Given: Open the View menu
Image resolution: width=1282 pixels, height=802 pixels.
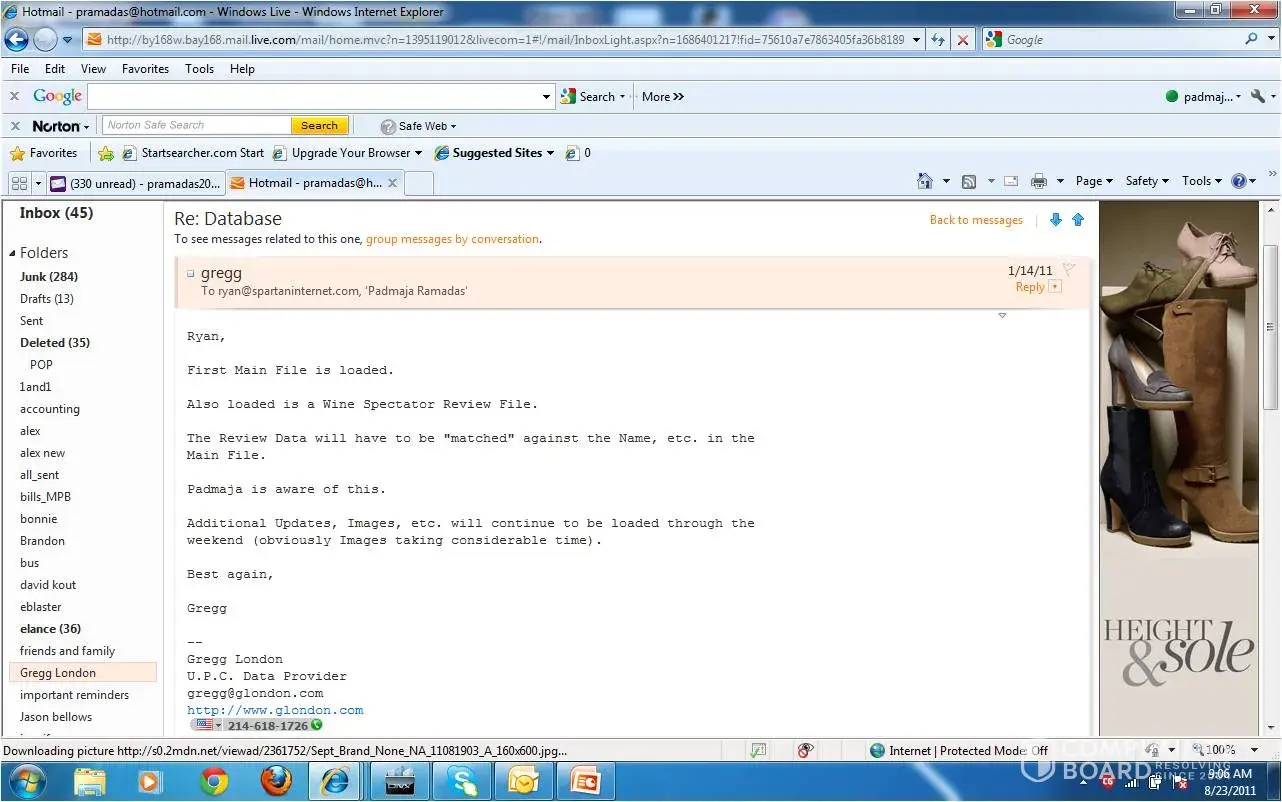Looking at the screenshot, I should point(93,69).
